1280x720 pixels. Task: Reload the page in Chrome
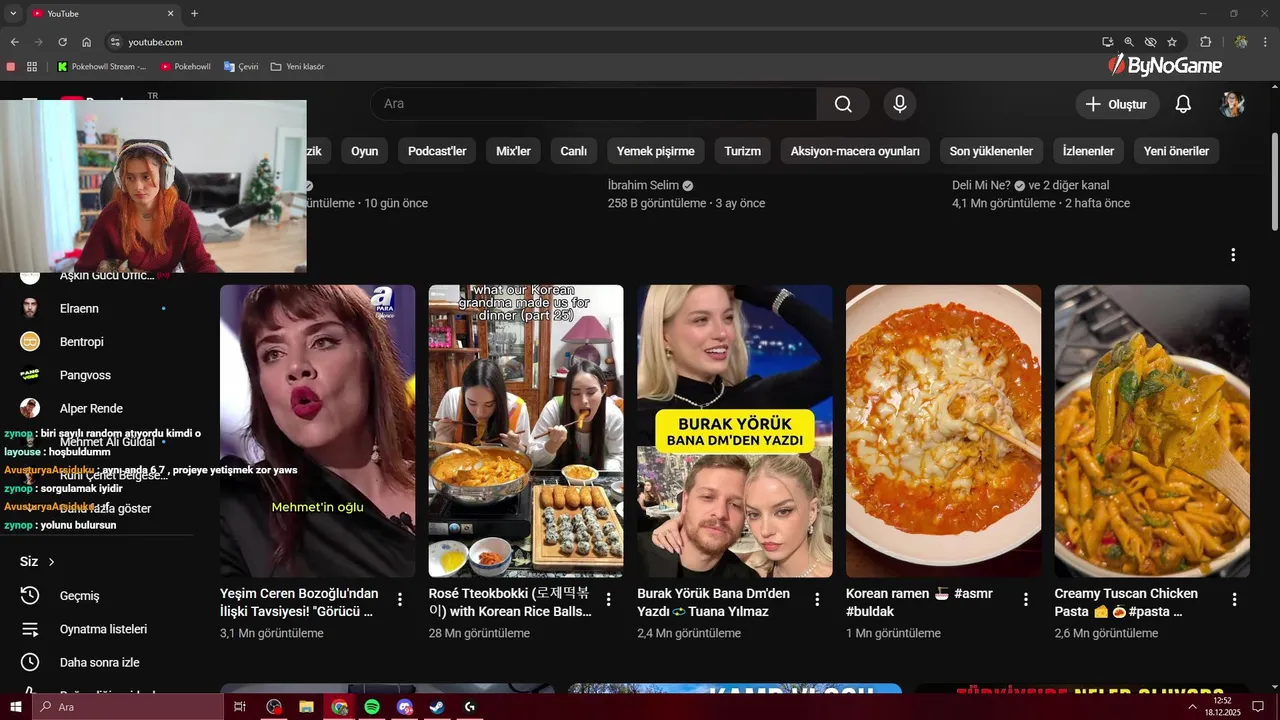pyautogui.click(x=62, y=42)
